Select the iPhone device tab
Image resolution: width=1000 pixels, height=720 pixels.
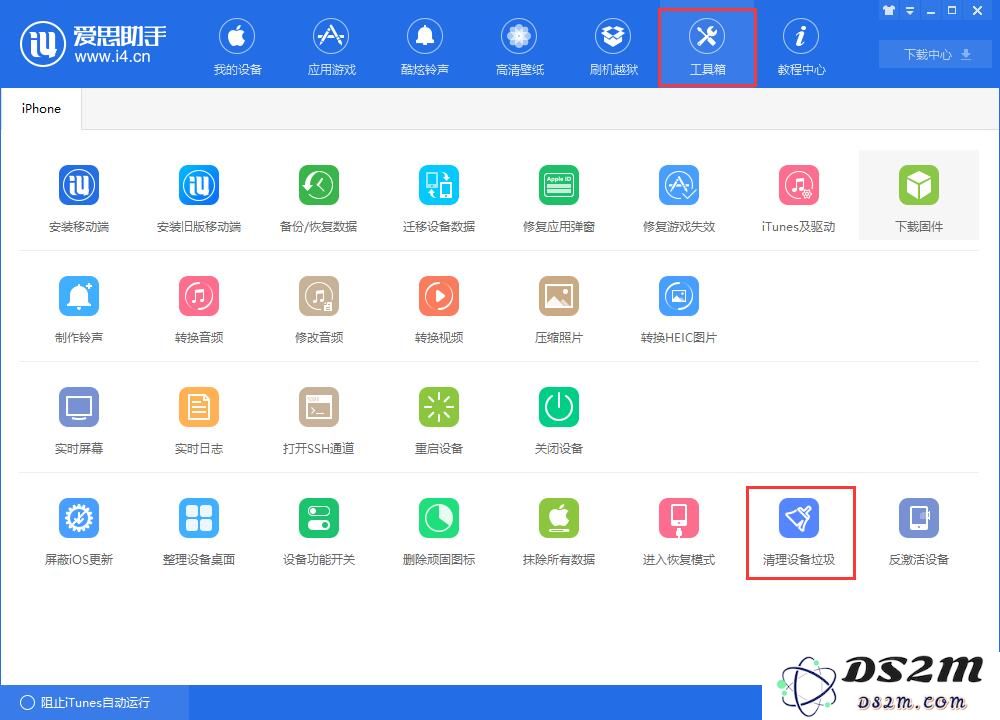pyautogui.click(x=41, y=109)
